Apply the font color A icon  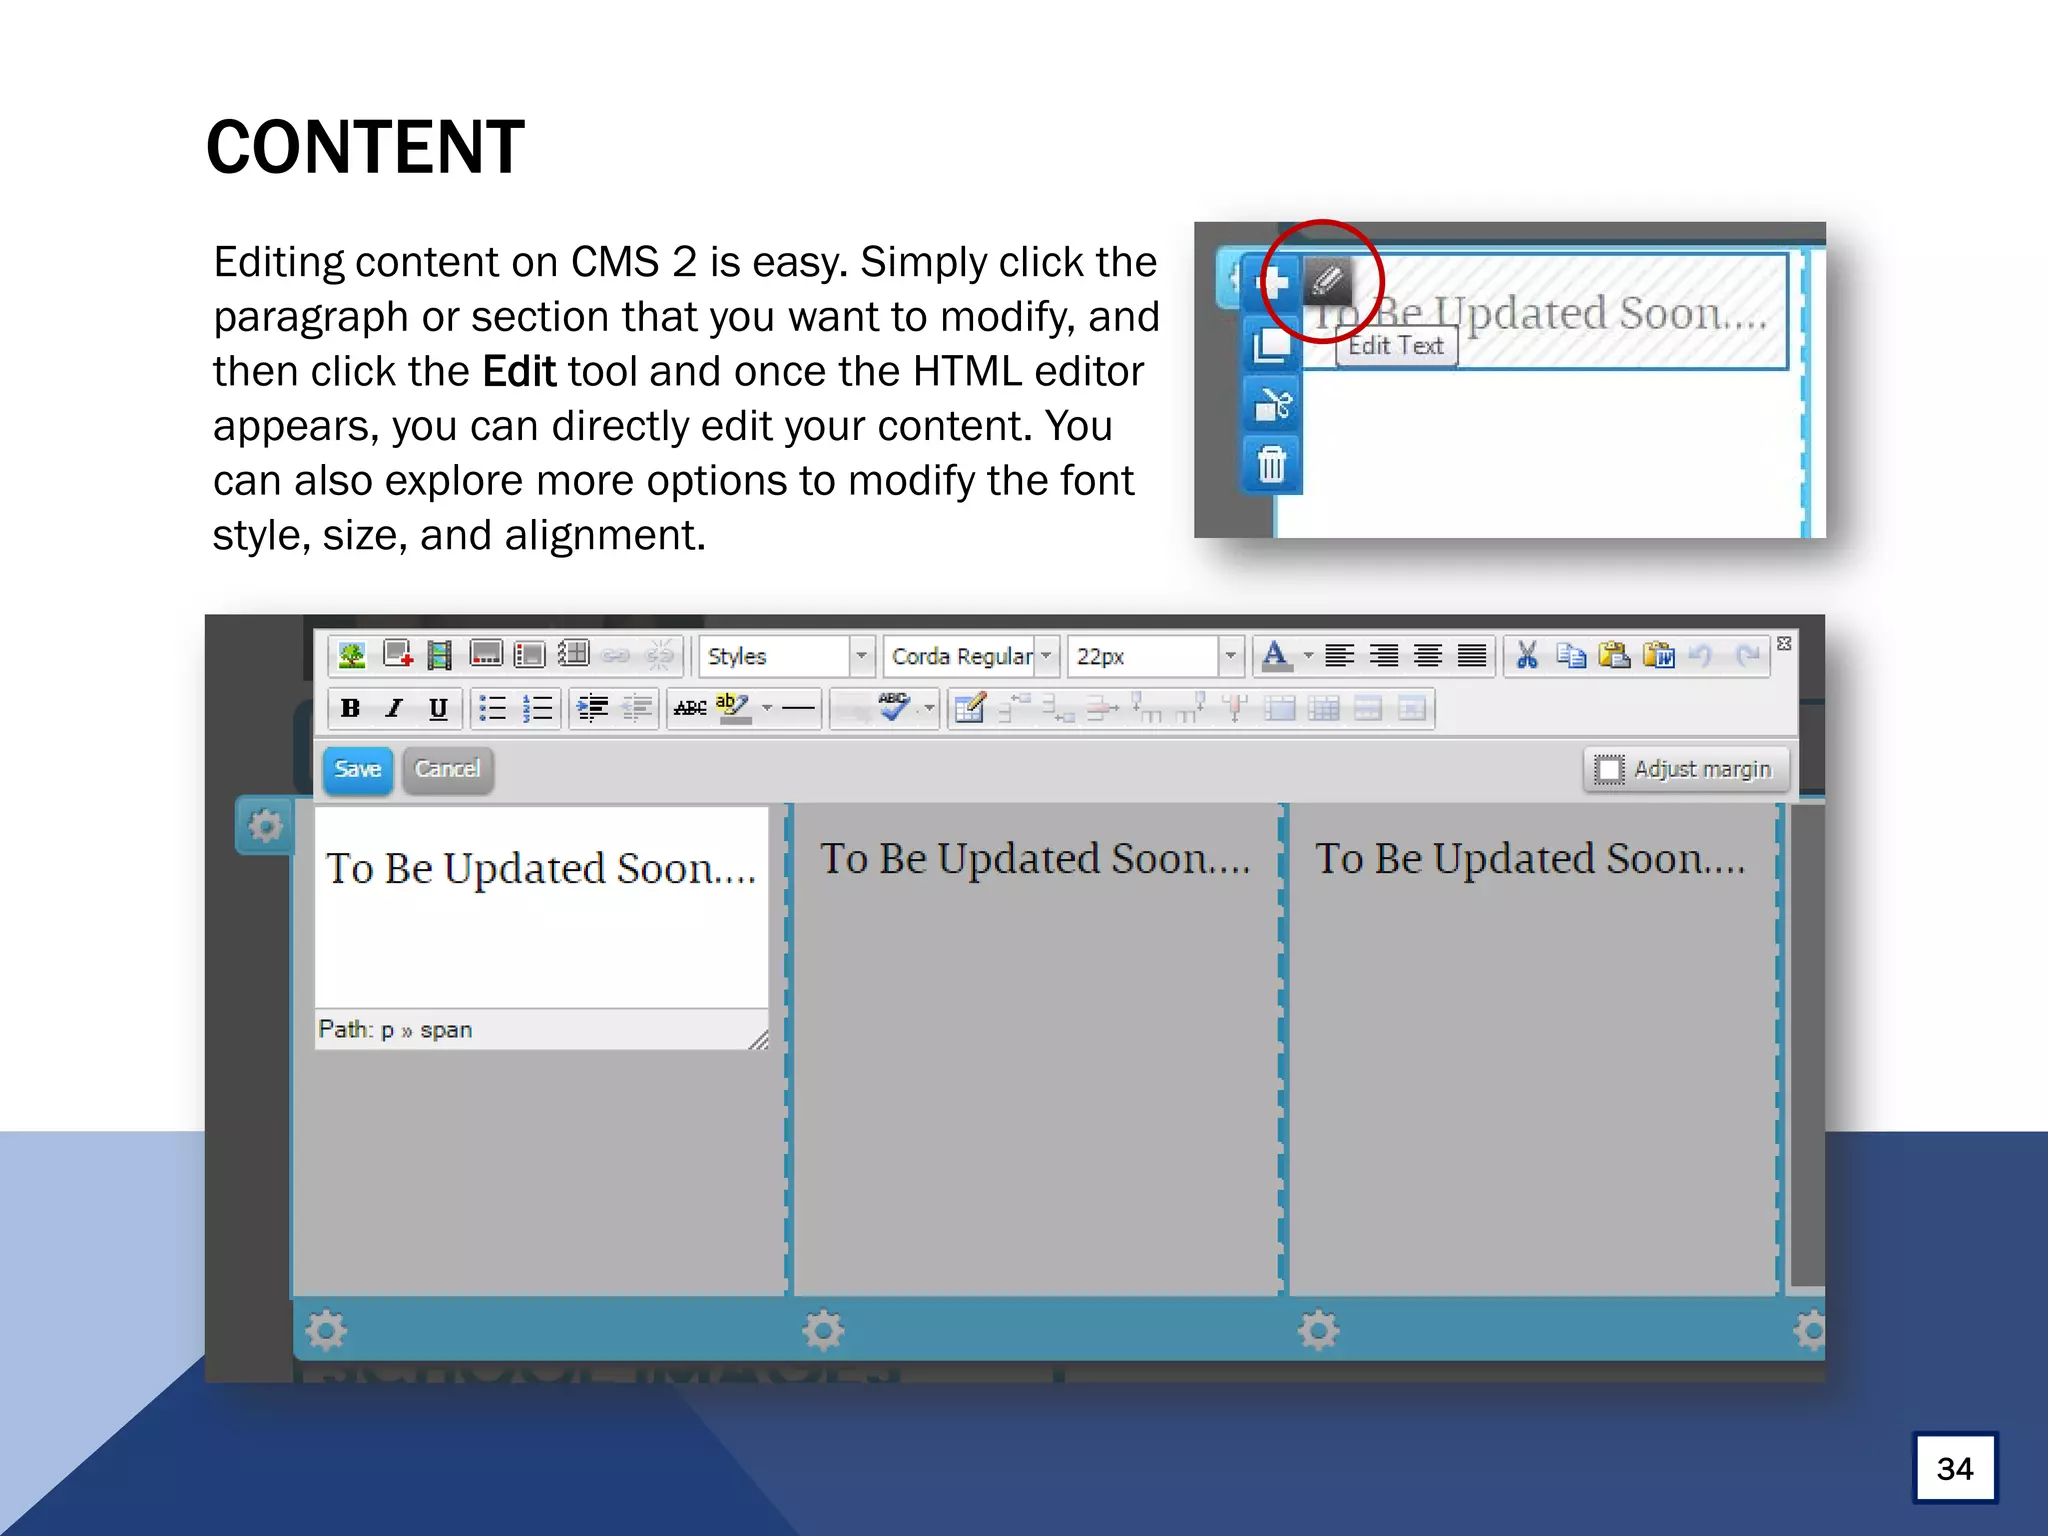pyautogui.click(x=1275, y=656)
